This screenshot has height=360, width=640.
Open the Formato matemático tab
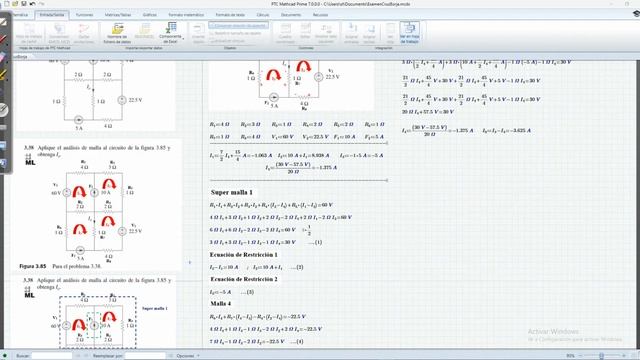(x=186, y=15)
